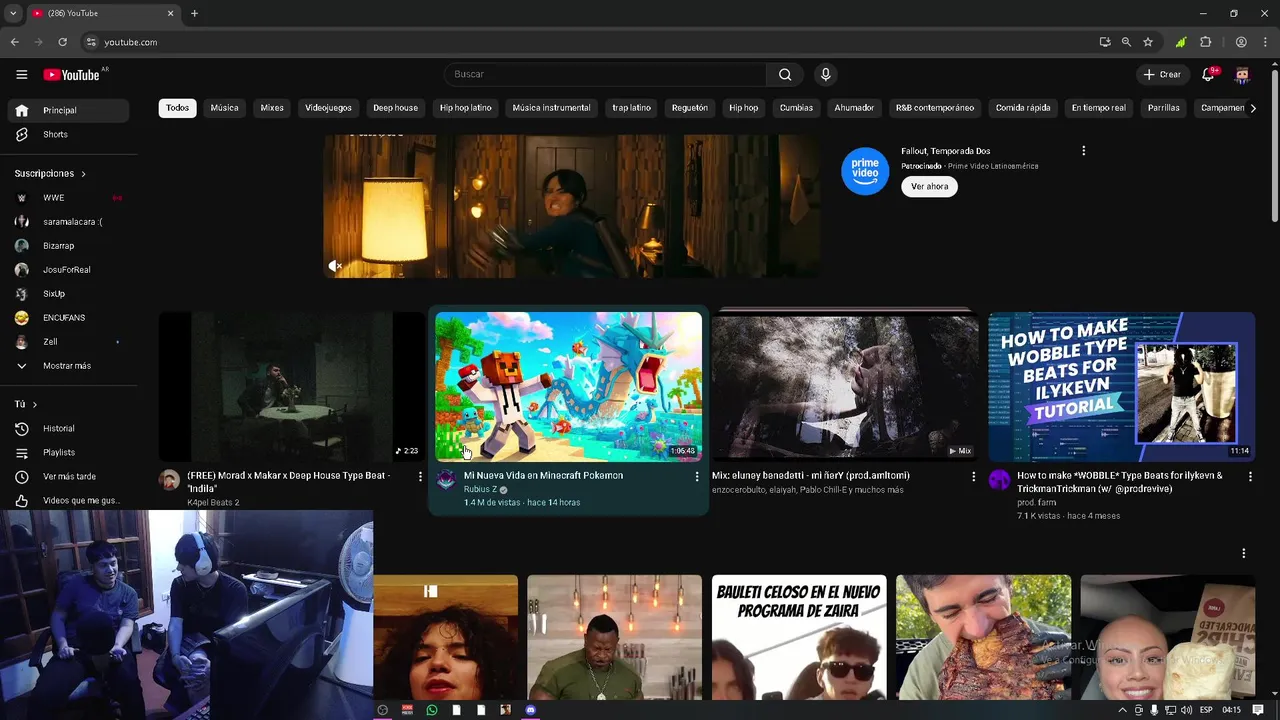Image resolution: width=1280 pixels, height=720 pixels.
Task: Select the Cumbias chip
Action: click(x=796, y=108)
